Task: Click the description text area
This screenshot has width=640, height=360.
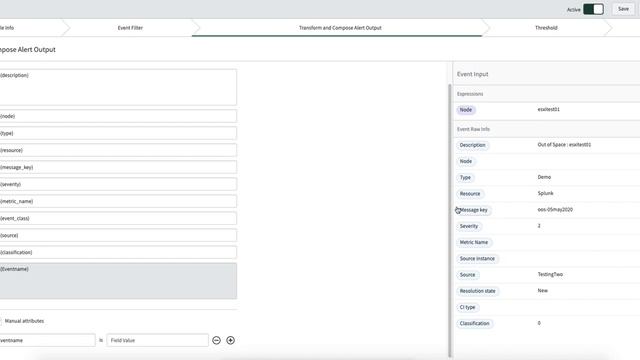Action: click(x=118, y=87)
